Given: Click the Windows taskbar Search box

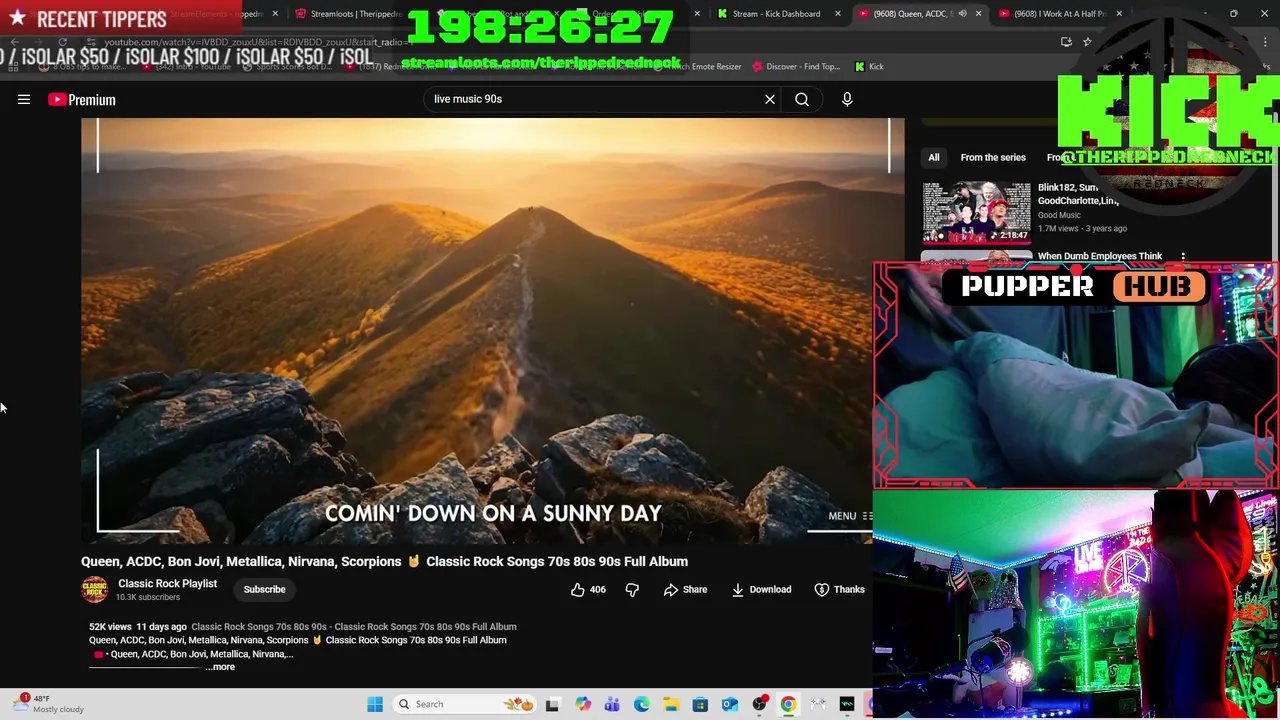Looking at the screenshot, I should [462, 704].
